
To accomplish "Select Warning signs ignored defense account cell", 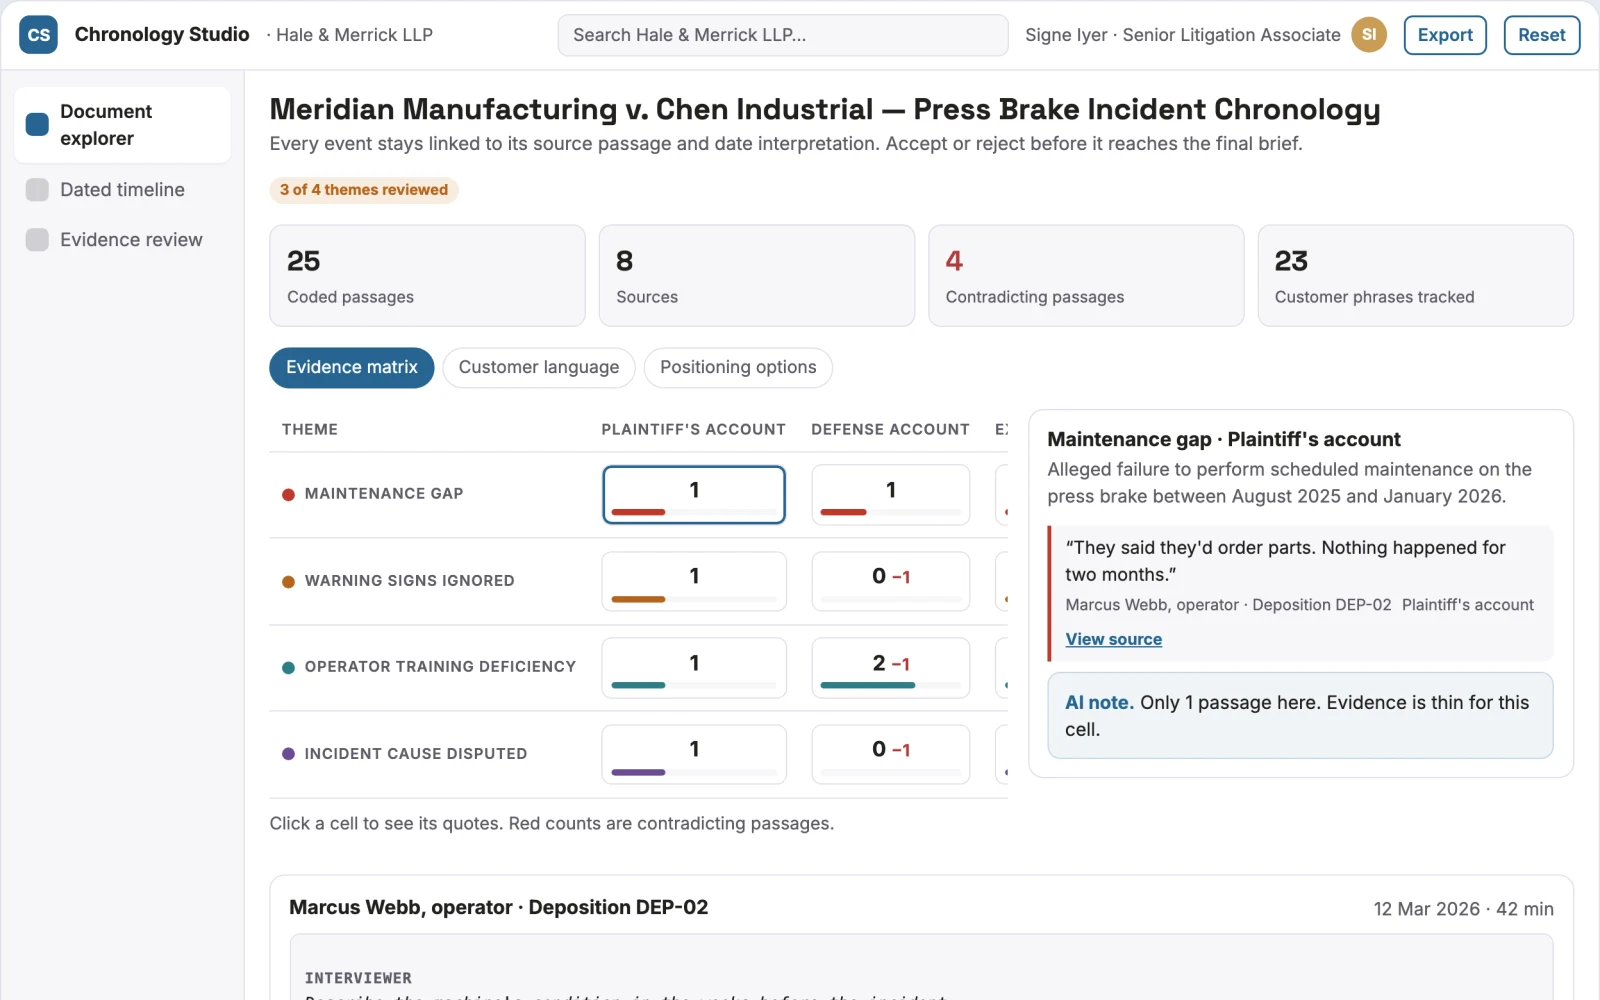I will click(890, 581).
